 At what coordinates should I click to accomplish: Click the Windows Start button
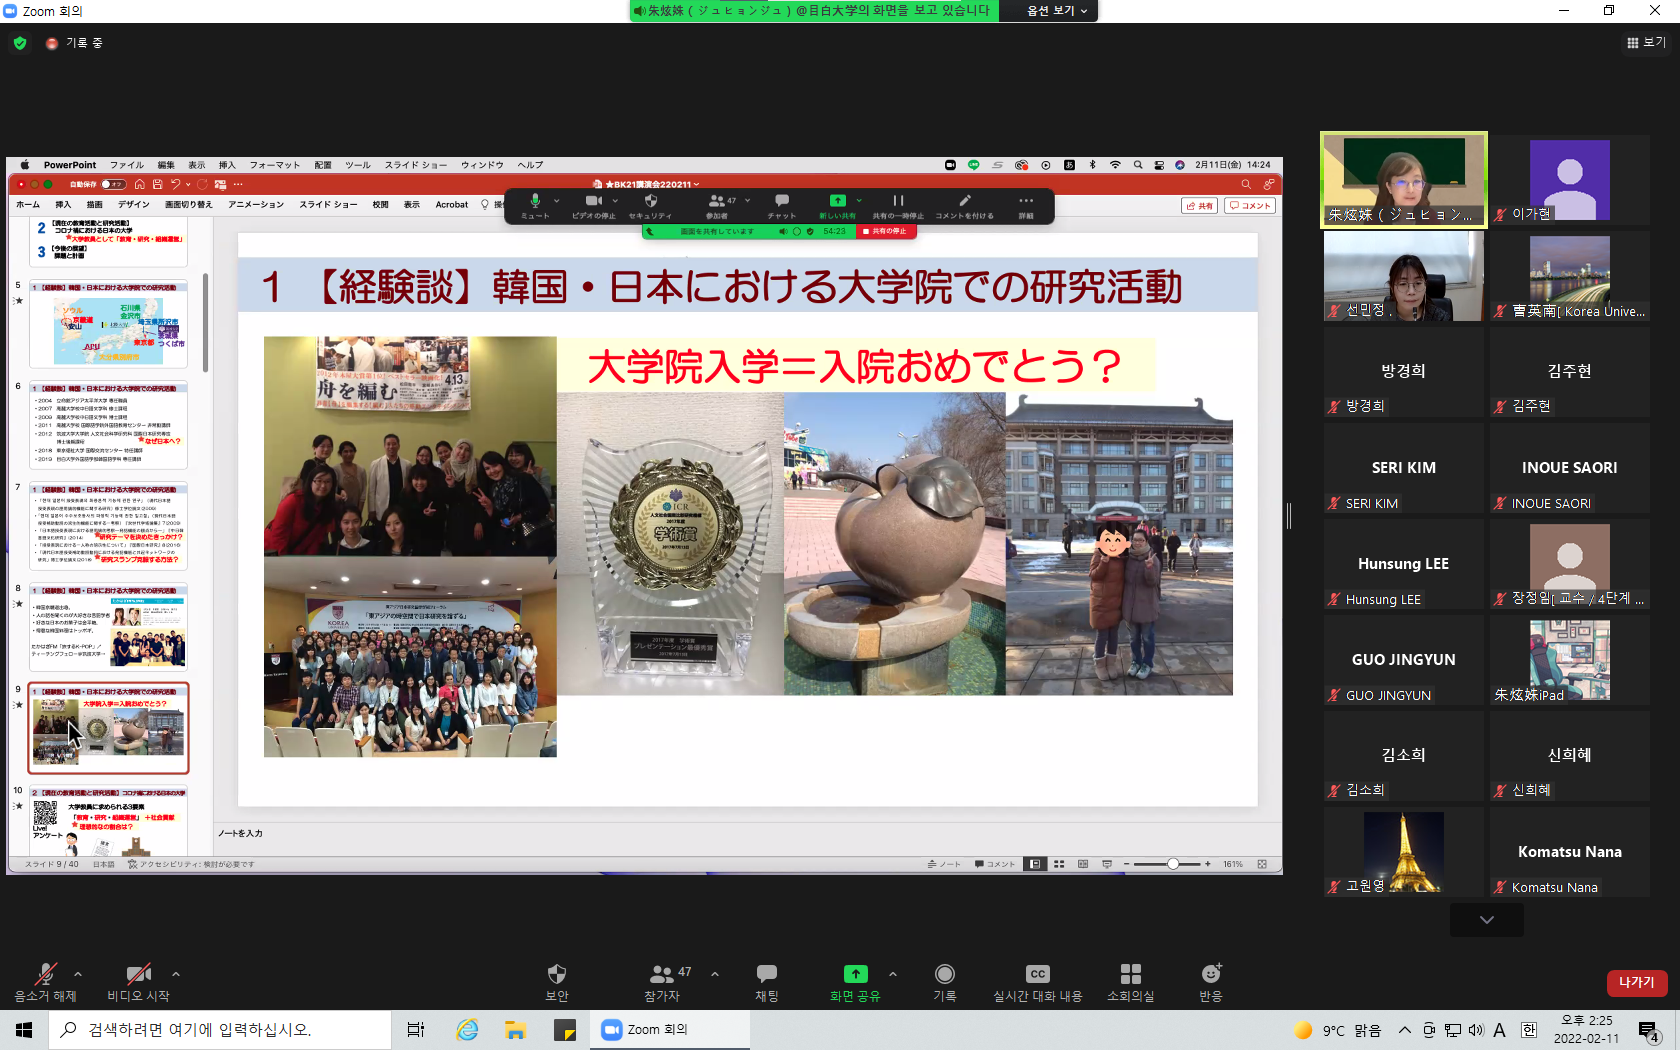pyautogui.click(x=24, y=1030)
